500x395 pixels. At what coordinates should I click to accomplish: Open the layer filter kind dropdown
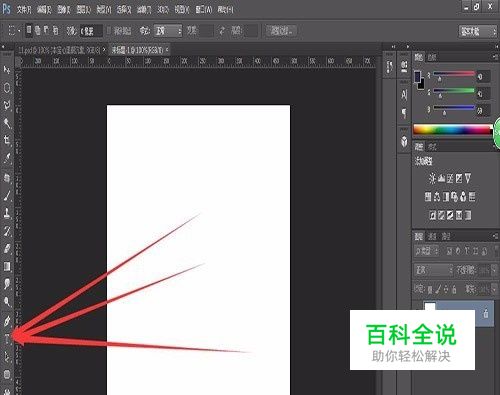tap(426, 251)
